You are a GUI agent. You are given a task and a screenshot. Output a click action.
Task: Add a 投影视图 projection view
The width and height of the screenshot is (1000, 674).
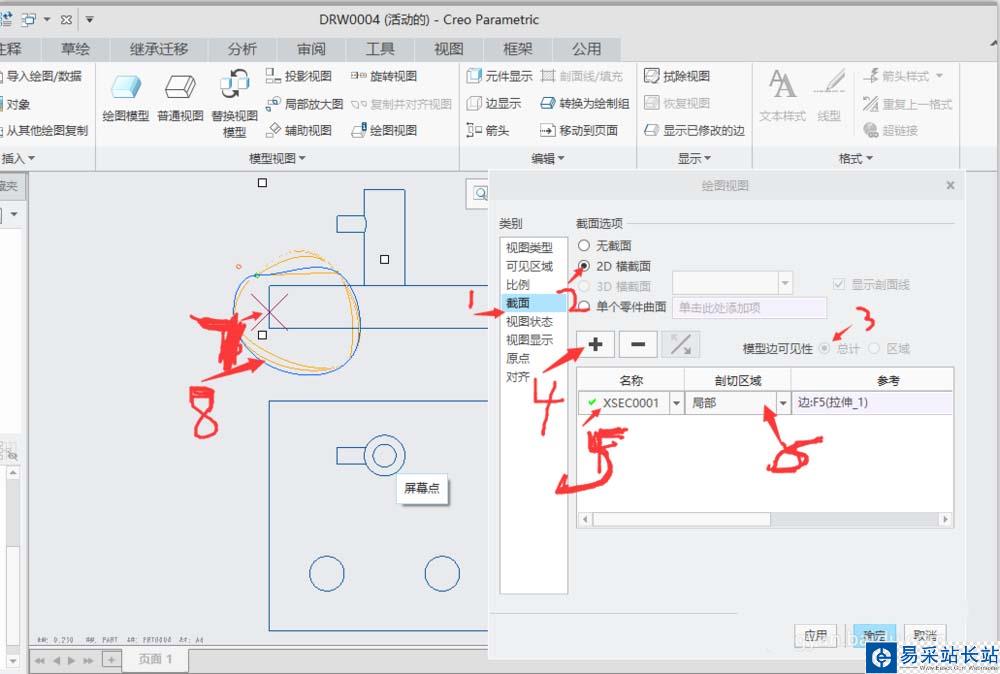(298, 76)
